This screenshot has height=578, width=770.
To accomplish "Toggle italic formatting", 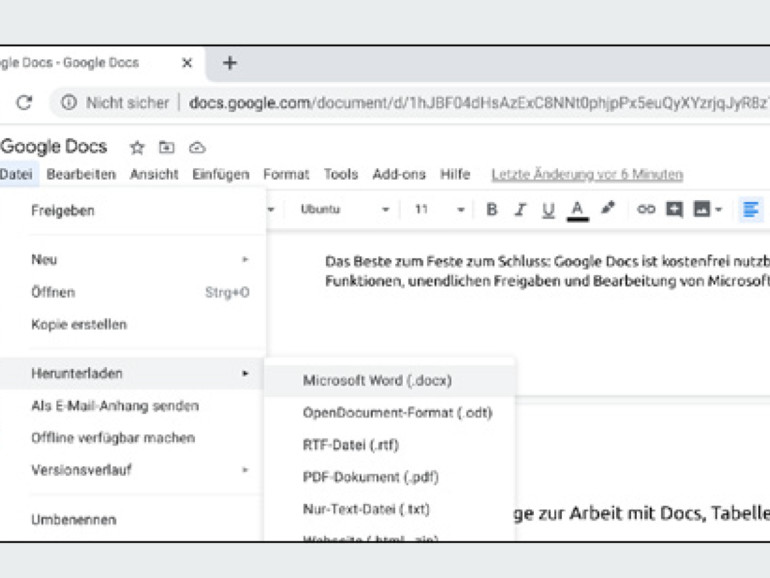I will tap(520, 210).
